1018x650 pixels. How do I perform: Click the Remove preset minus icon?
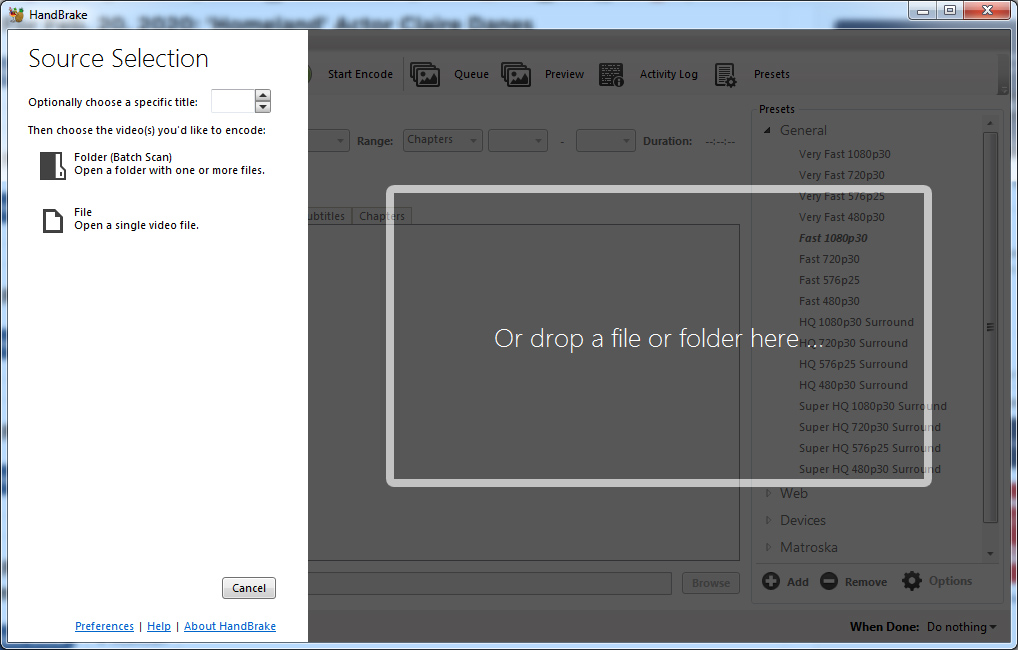pyautogui.click(x=828, y=581)
